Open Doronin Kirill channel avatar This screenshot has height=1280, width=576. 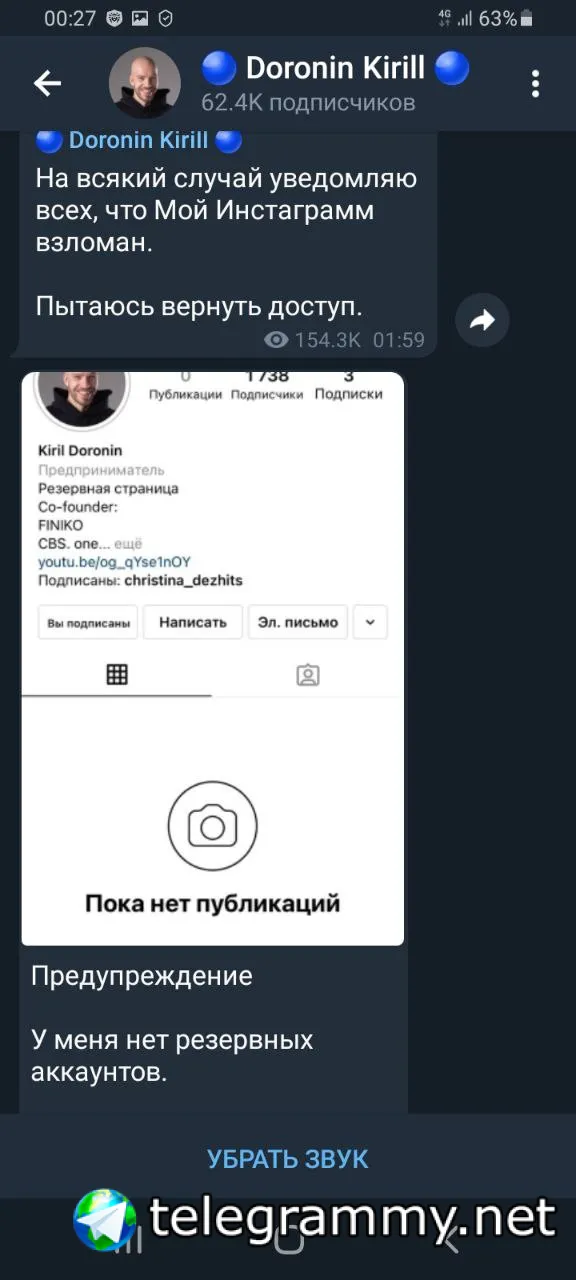click(x=144, y=83)
